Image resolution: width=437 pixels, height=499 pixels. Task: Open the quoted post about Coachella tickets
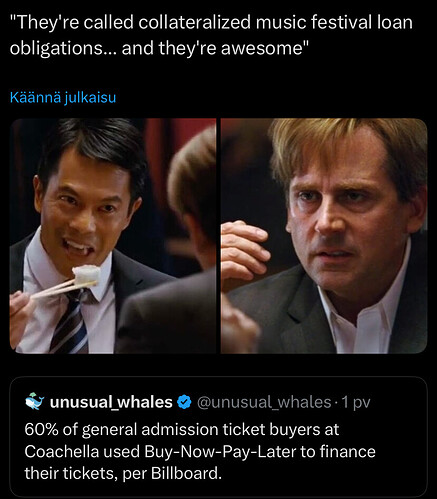pyautogui.click(x=218, y=437)
